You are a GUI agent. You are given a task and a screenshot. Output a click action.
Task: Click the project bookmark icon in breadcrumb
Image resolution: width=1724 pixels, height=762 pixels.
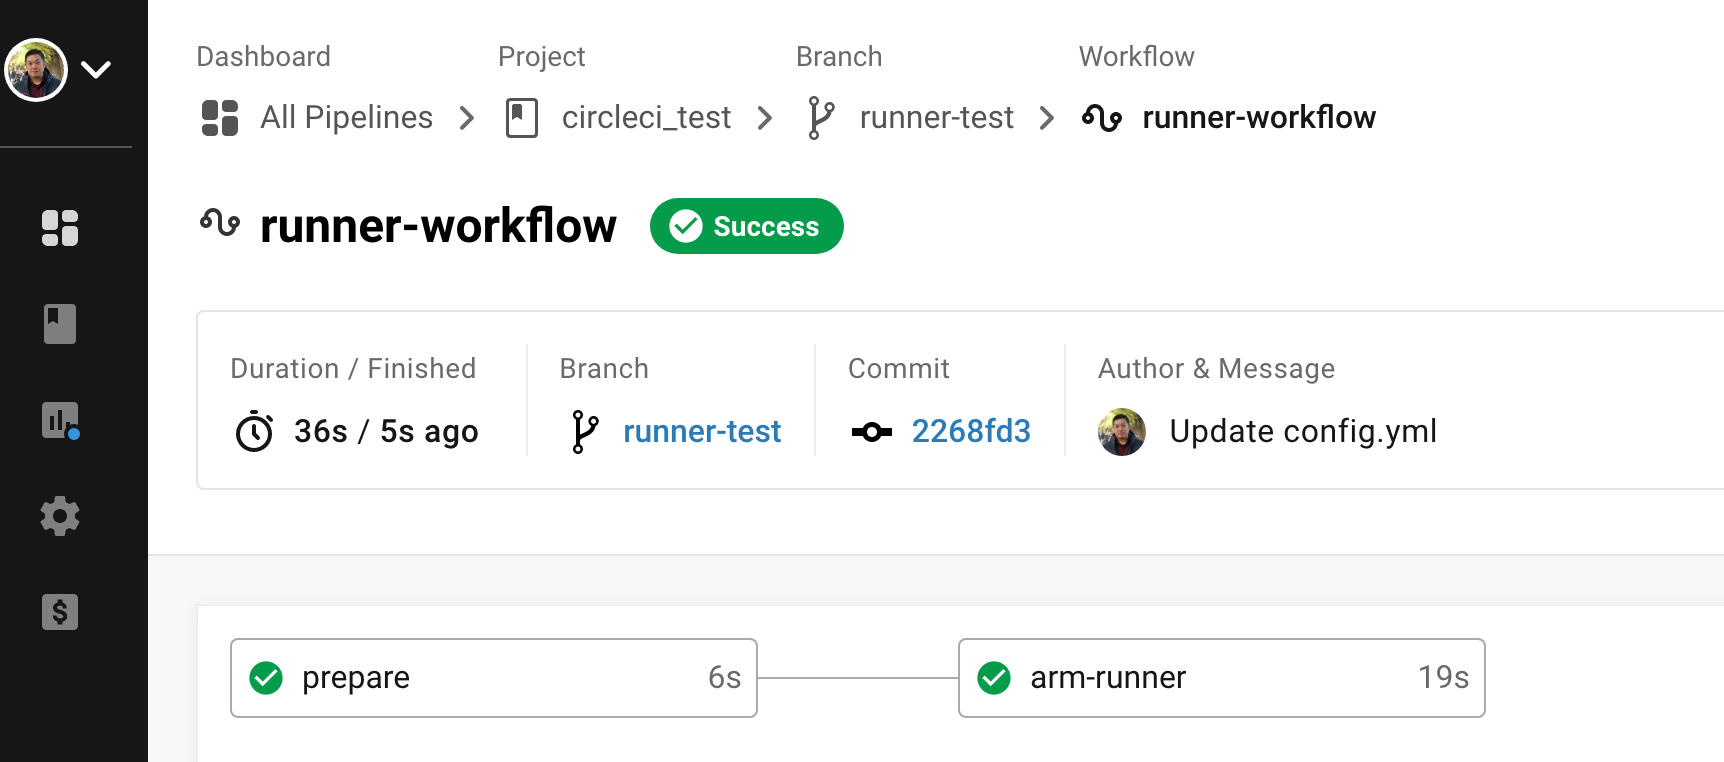point(522,118)
